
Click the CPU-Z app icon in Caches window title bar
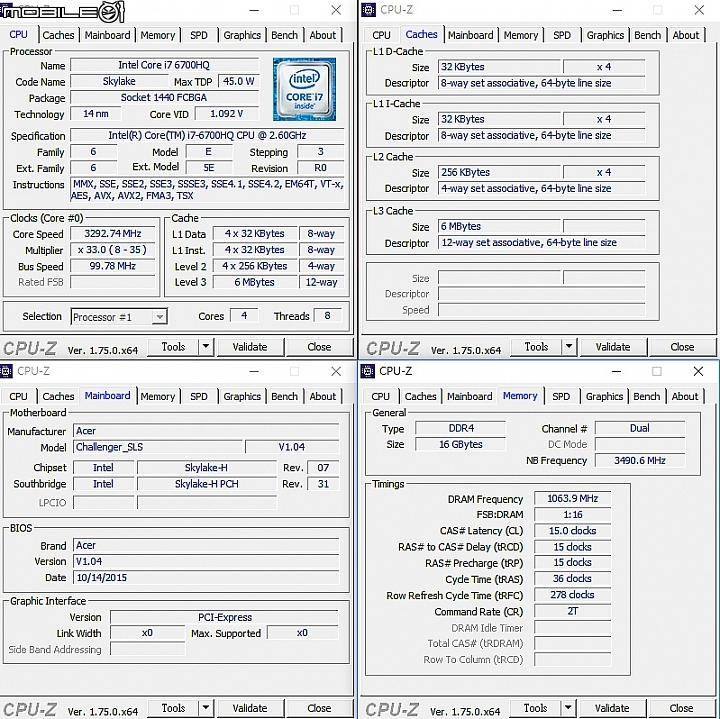click(x=368, y=10)
